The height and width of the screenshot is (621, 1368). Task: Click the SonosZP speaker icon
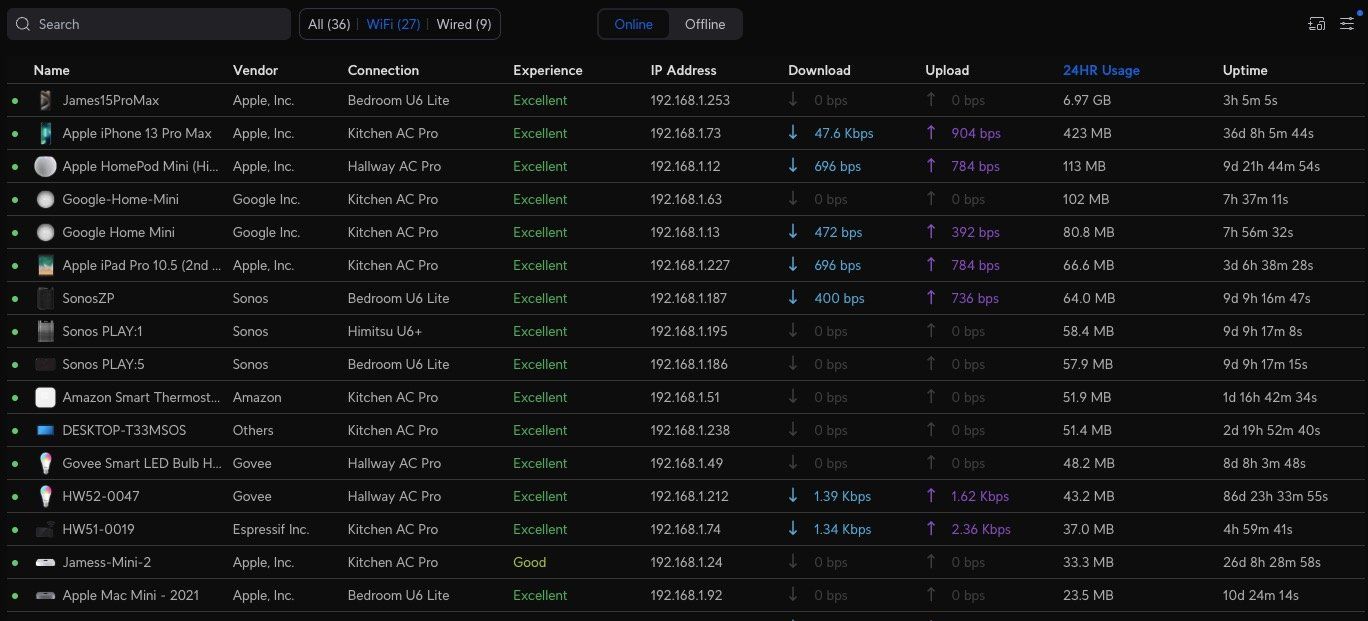[45, 298]
